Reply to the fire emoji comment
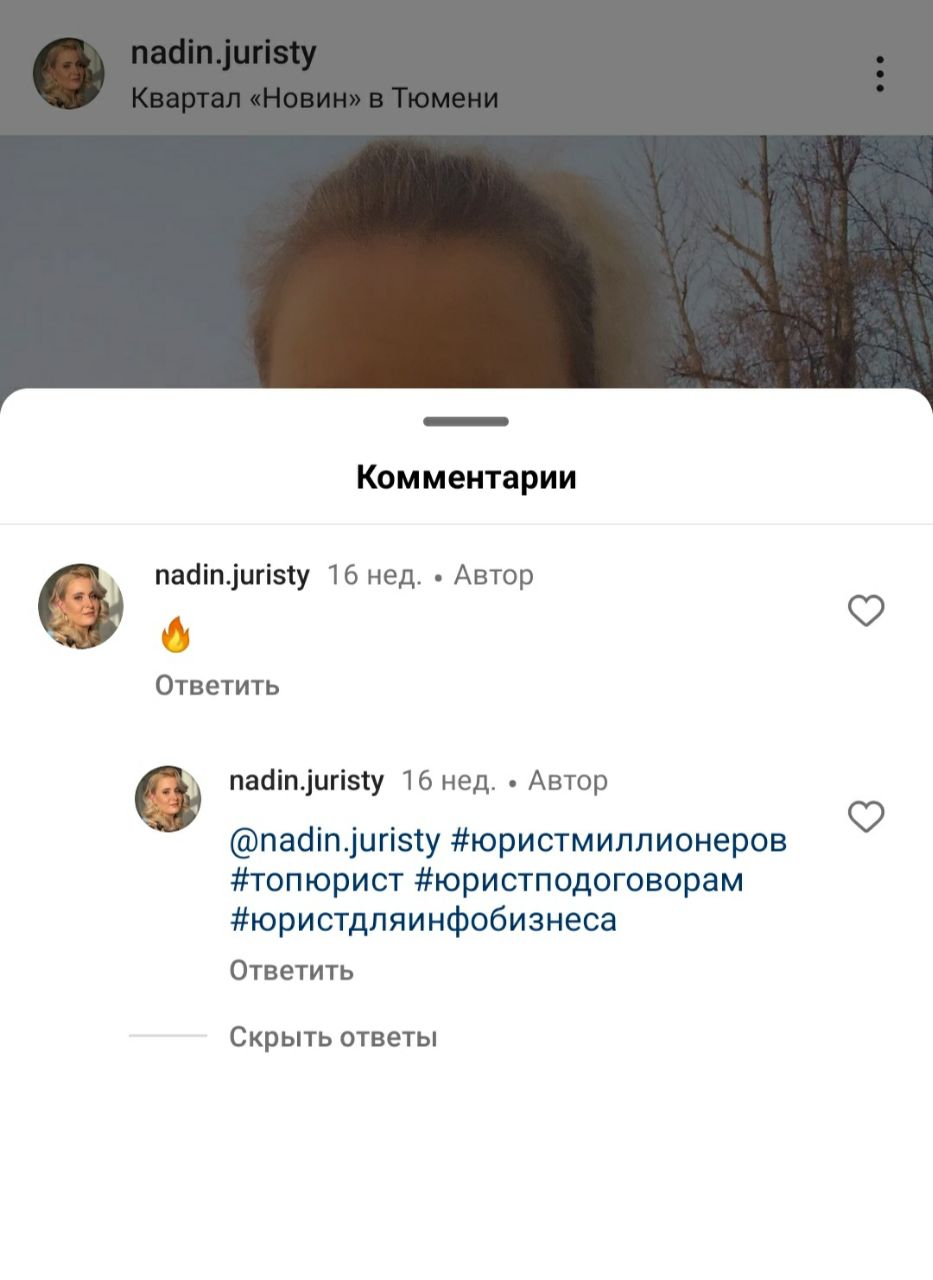The image size is (933, 1280). (x=217, y=685)
